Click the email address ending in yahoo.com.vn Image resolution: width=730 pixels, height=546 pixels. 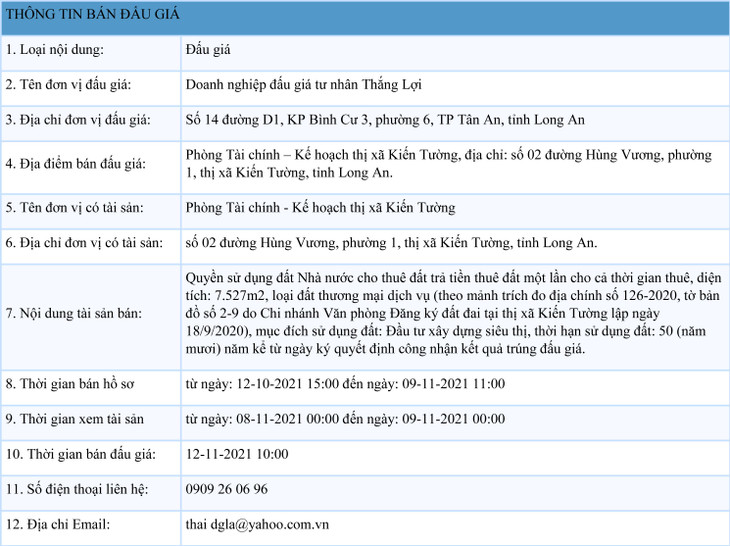[258, 524]
